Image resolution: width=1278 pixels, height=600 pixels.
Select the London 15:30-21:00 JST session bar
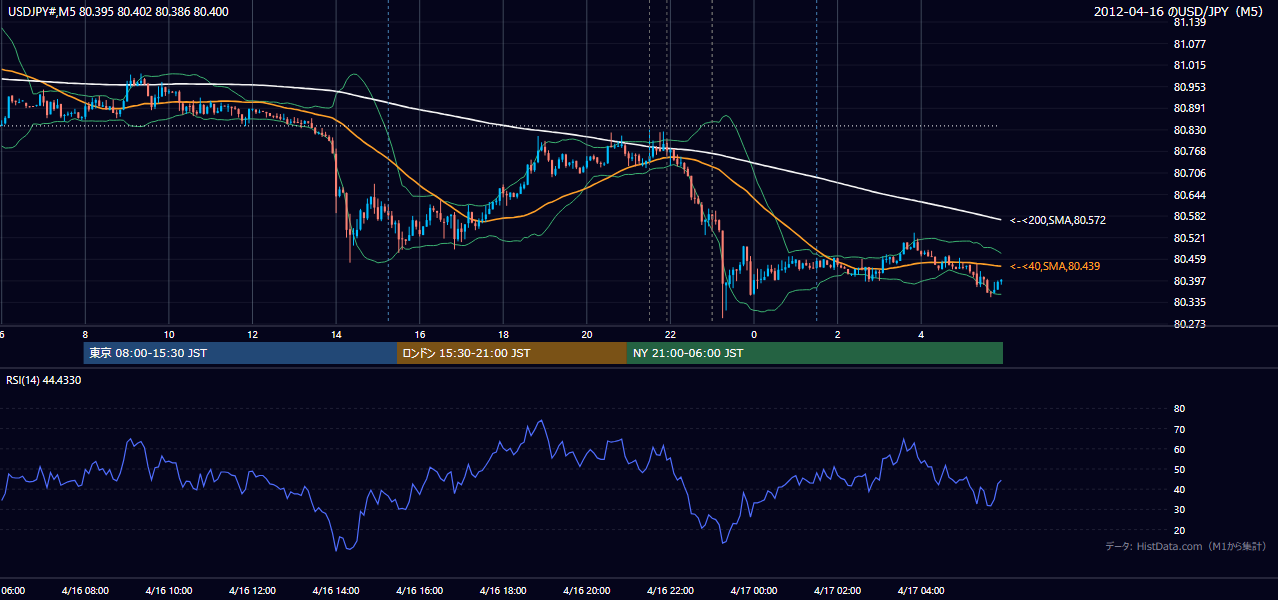(x=512, y=353)
